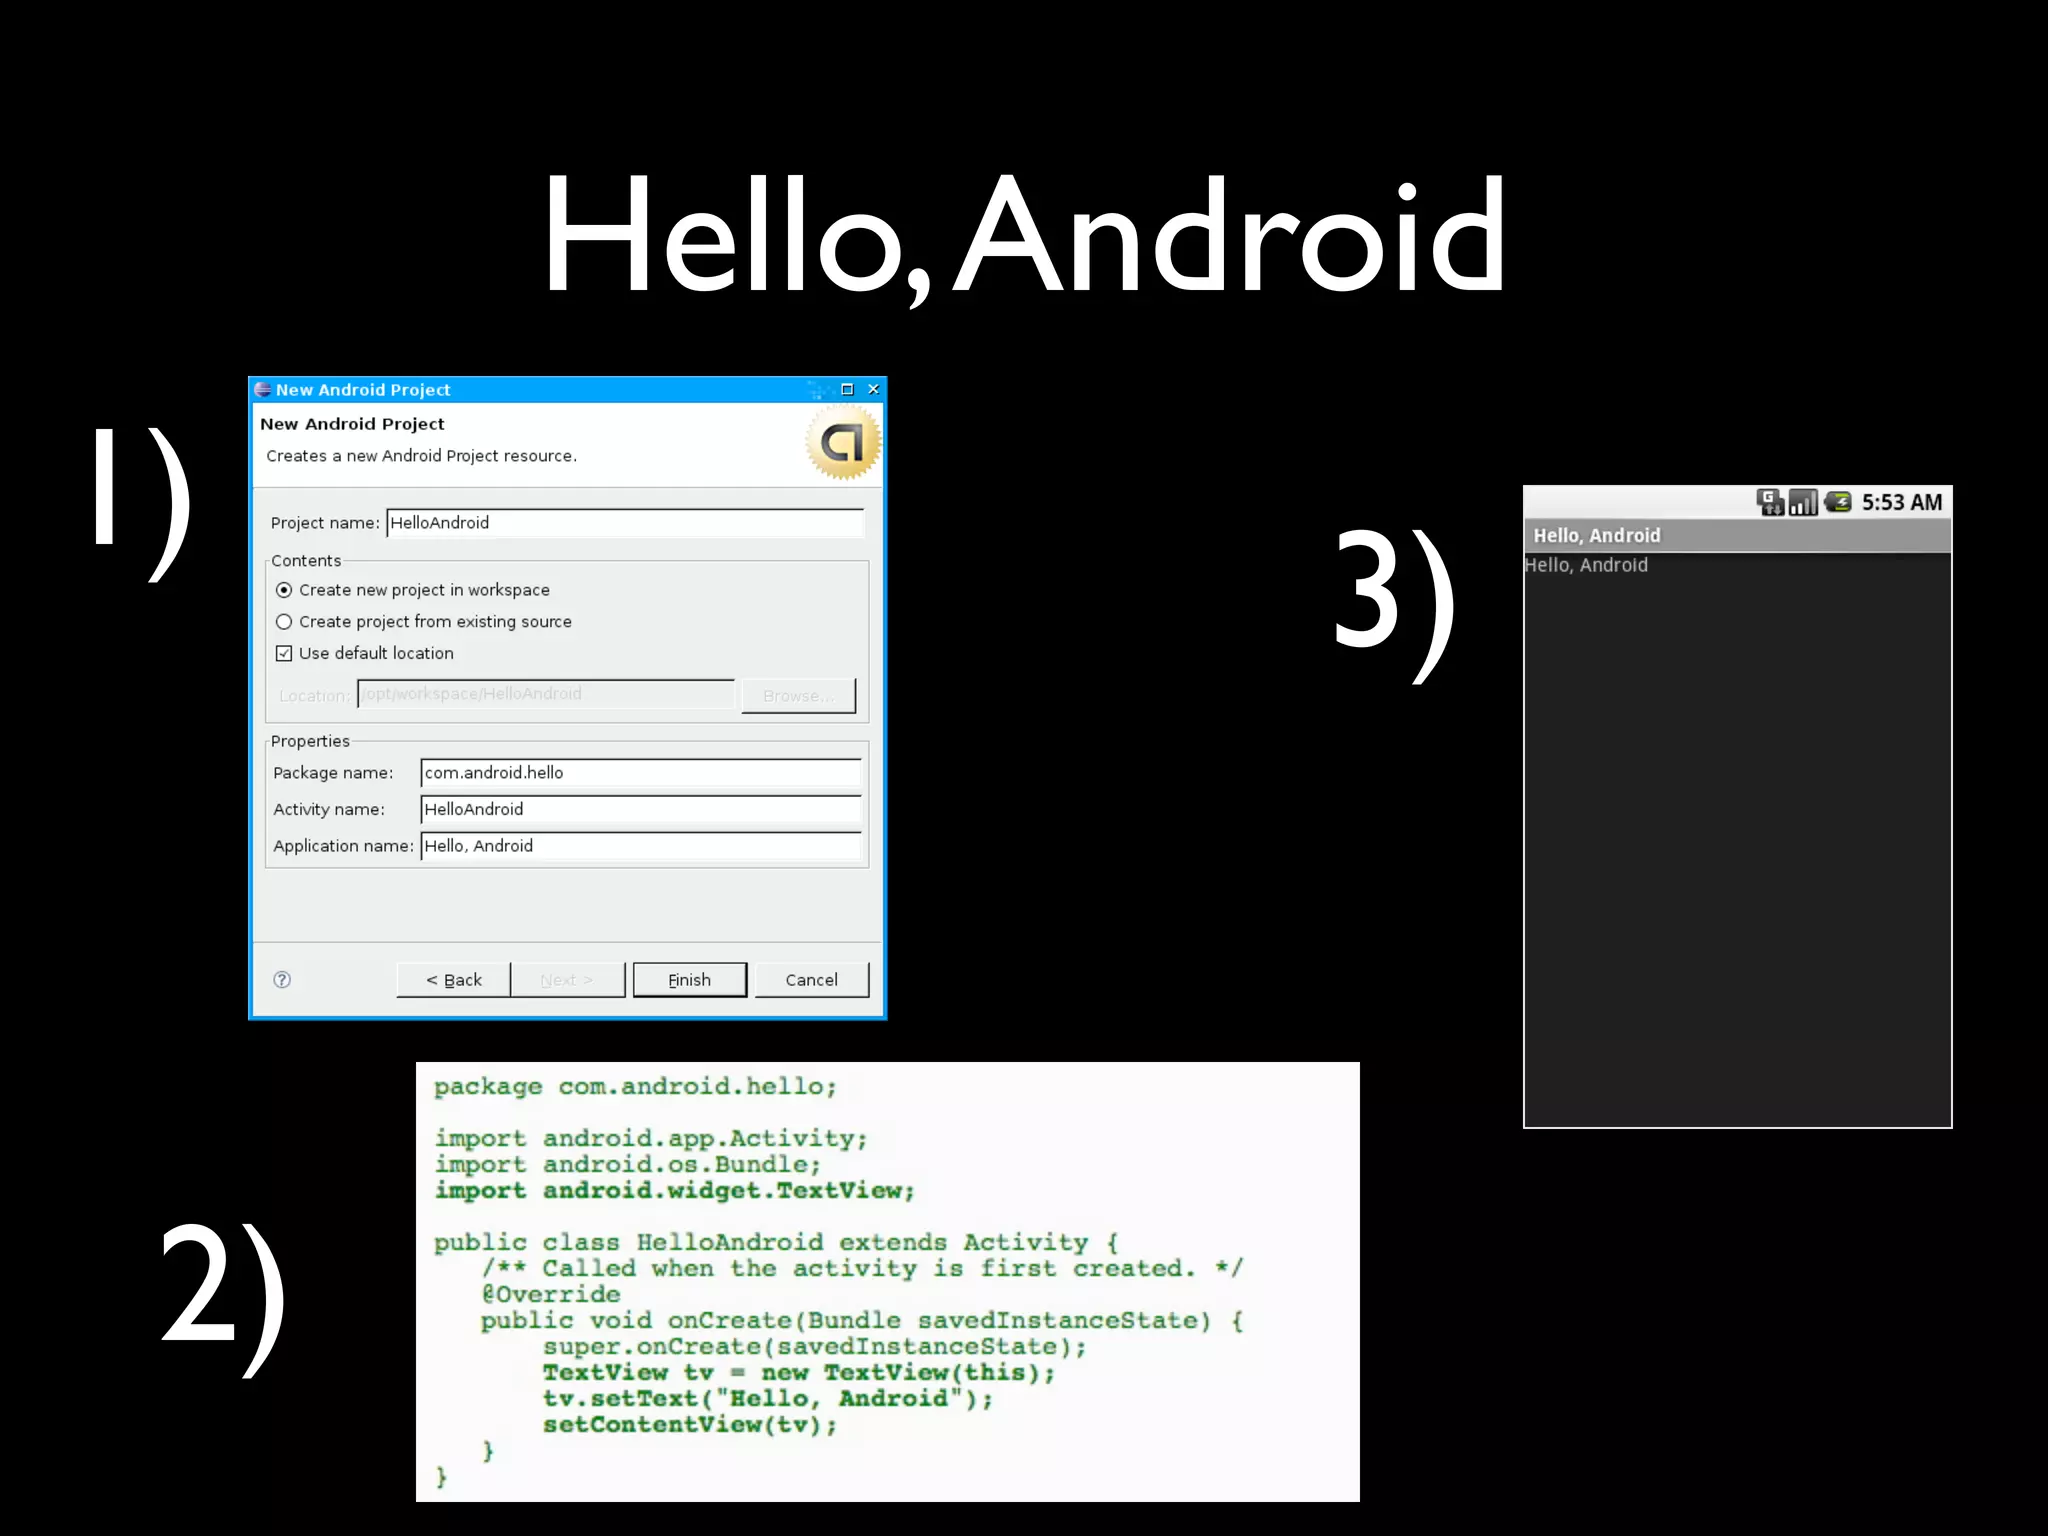
Task: Click the Project name text field
Action: click(x=624, y=523)
